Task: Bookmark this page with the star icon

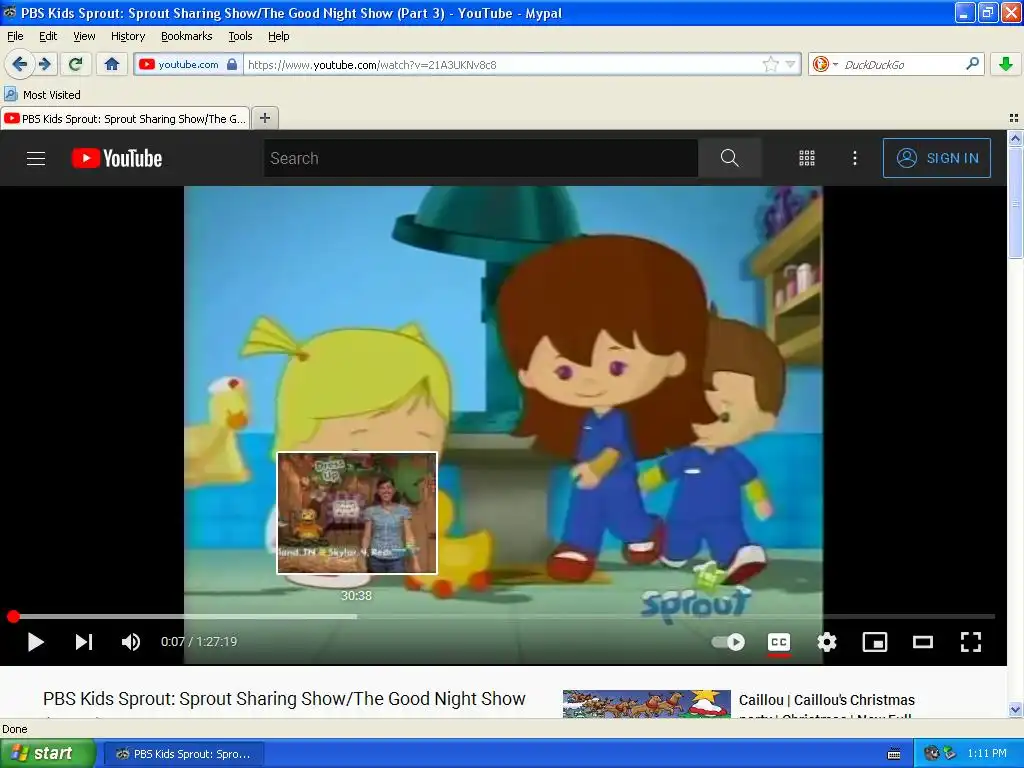Action: point(771,64)
